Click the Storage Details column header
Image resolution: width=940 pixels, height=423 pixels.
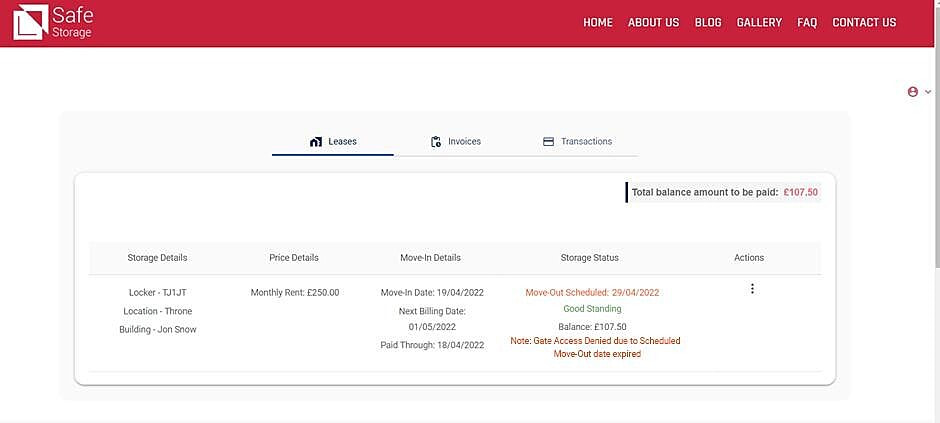[157, 258]
